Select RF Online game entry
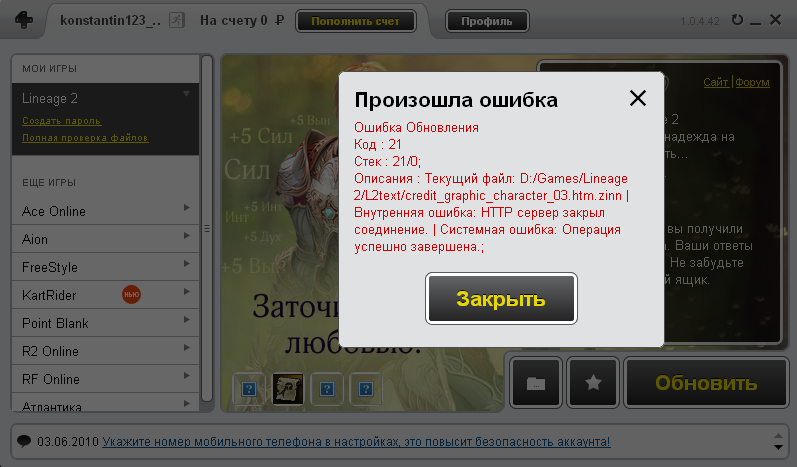 click(105, 379)
